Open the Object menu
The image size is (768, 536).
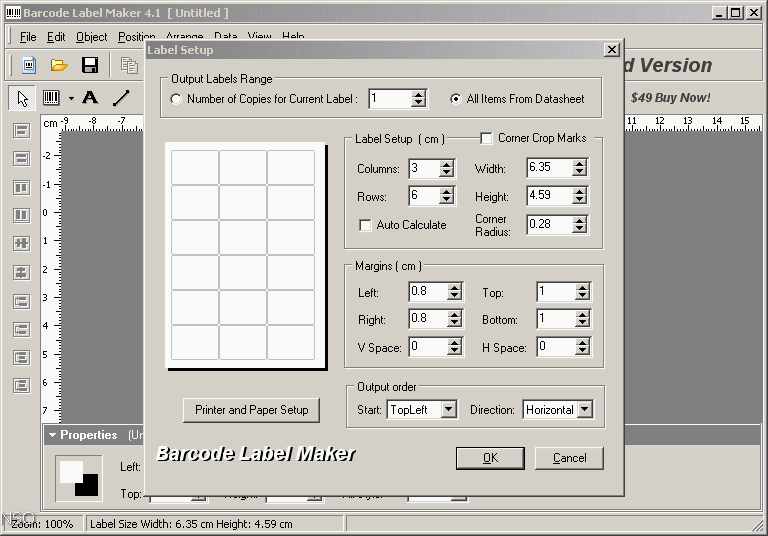pyautogui.click(x=91, y=37)
